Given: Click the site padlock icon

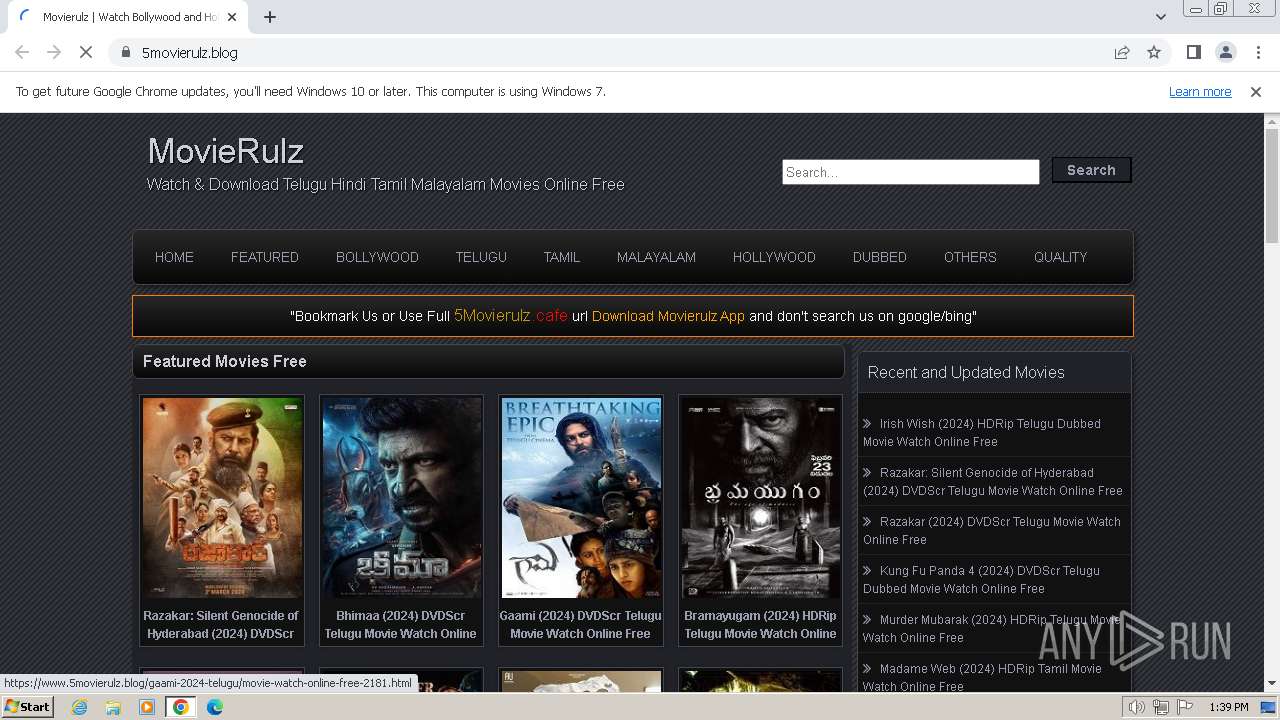Looking at the screenshot, I should tap(126, 52).
